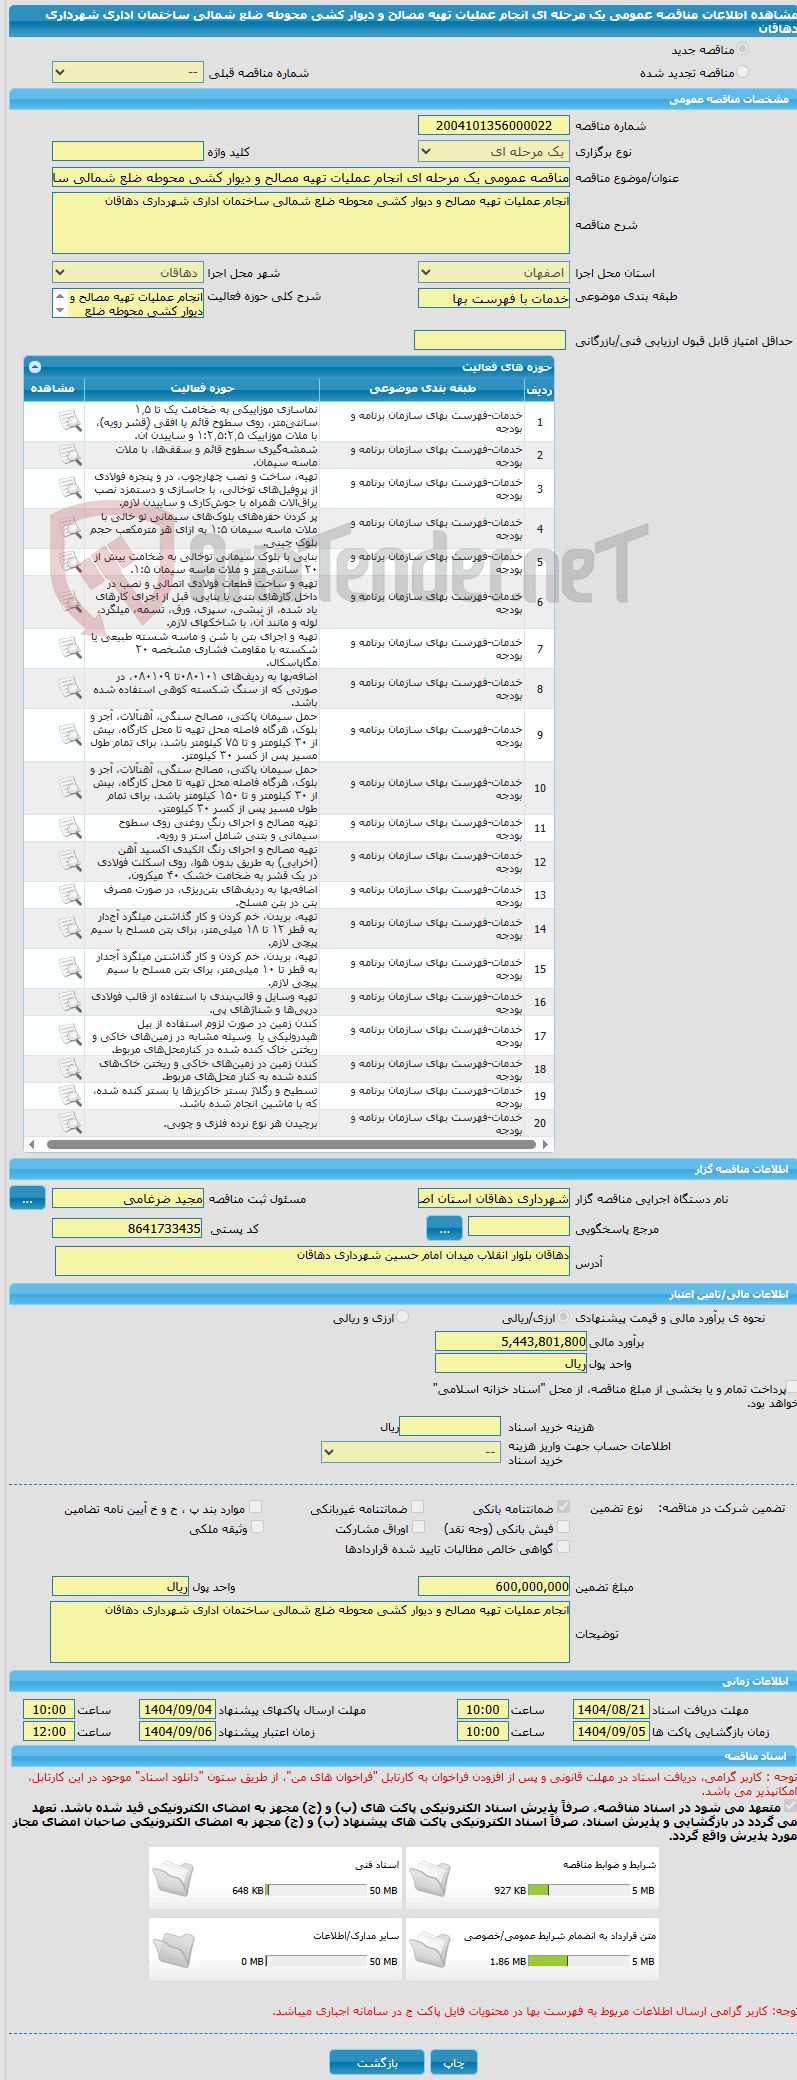
Task: Select the ارزی/ریالی radio option
Action: point(565,1318)
